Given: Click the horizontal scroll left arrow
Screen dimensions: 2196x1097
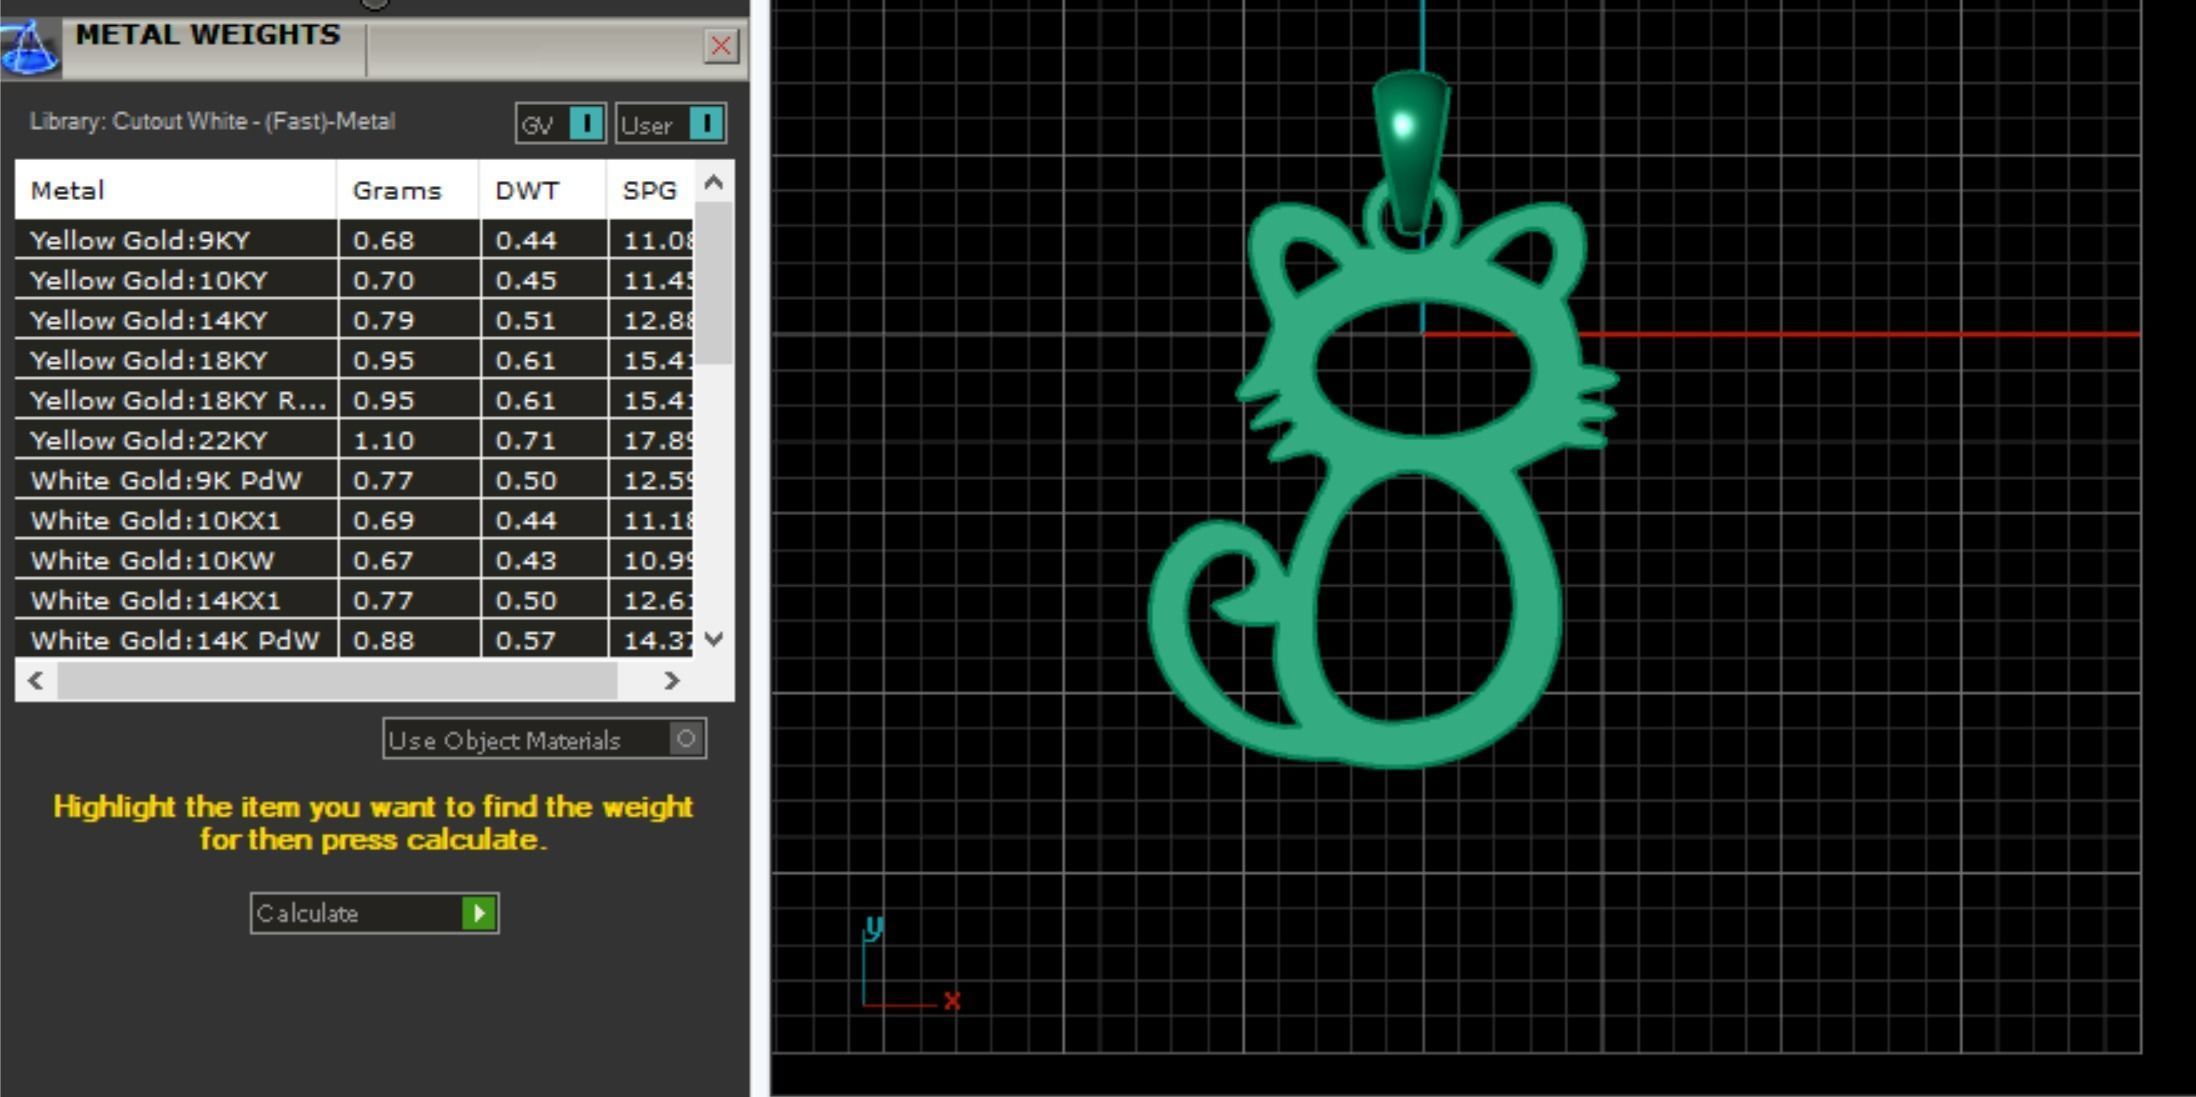Looking at the screenshot, I should [36, 681].
